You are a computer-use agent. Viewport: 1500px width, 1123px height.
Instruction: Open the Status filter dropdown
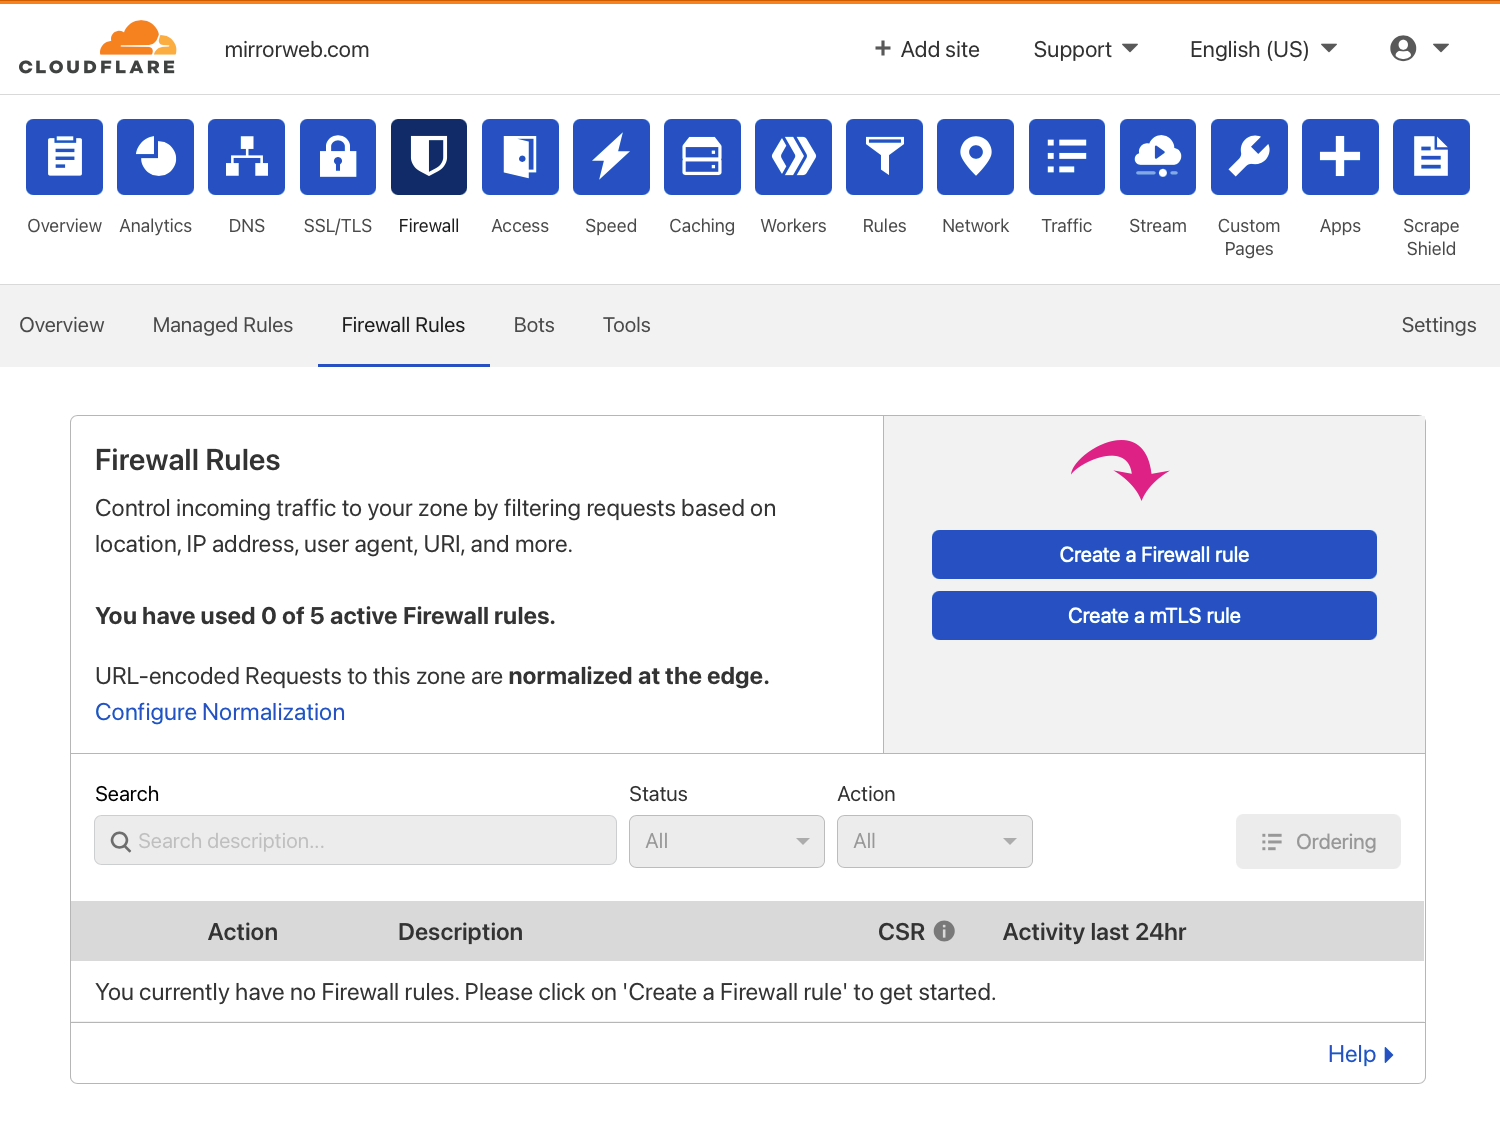[727, 841]
